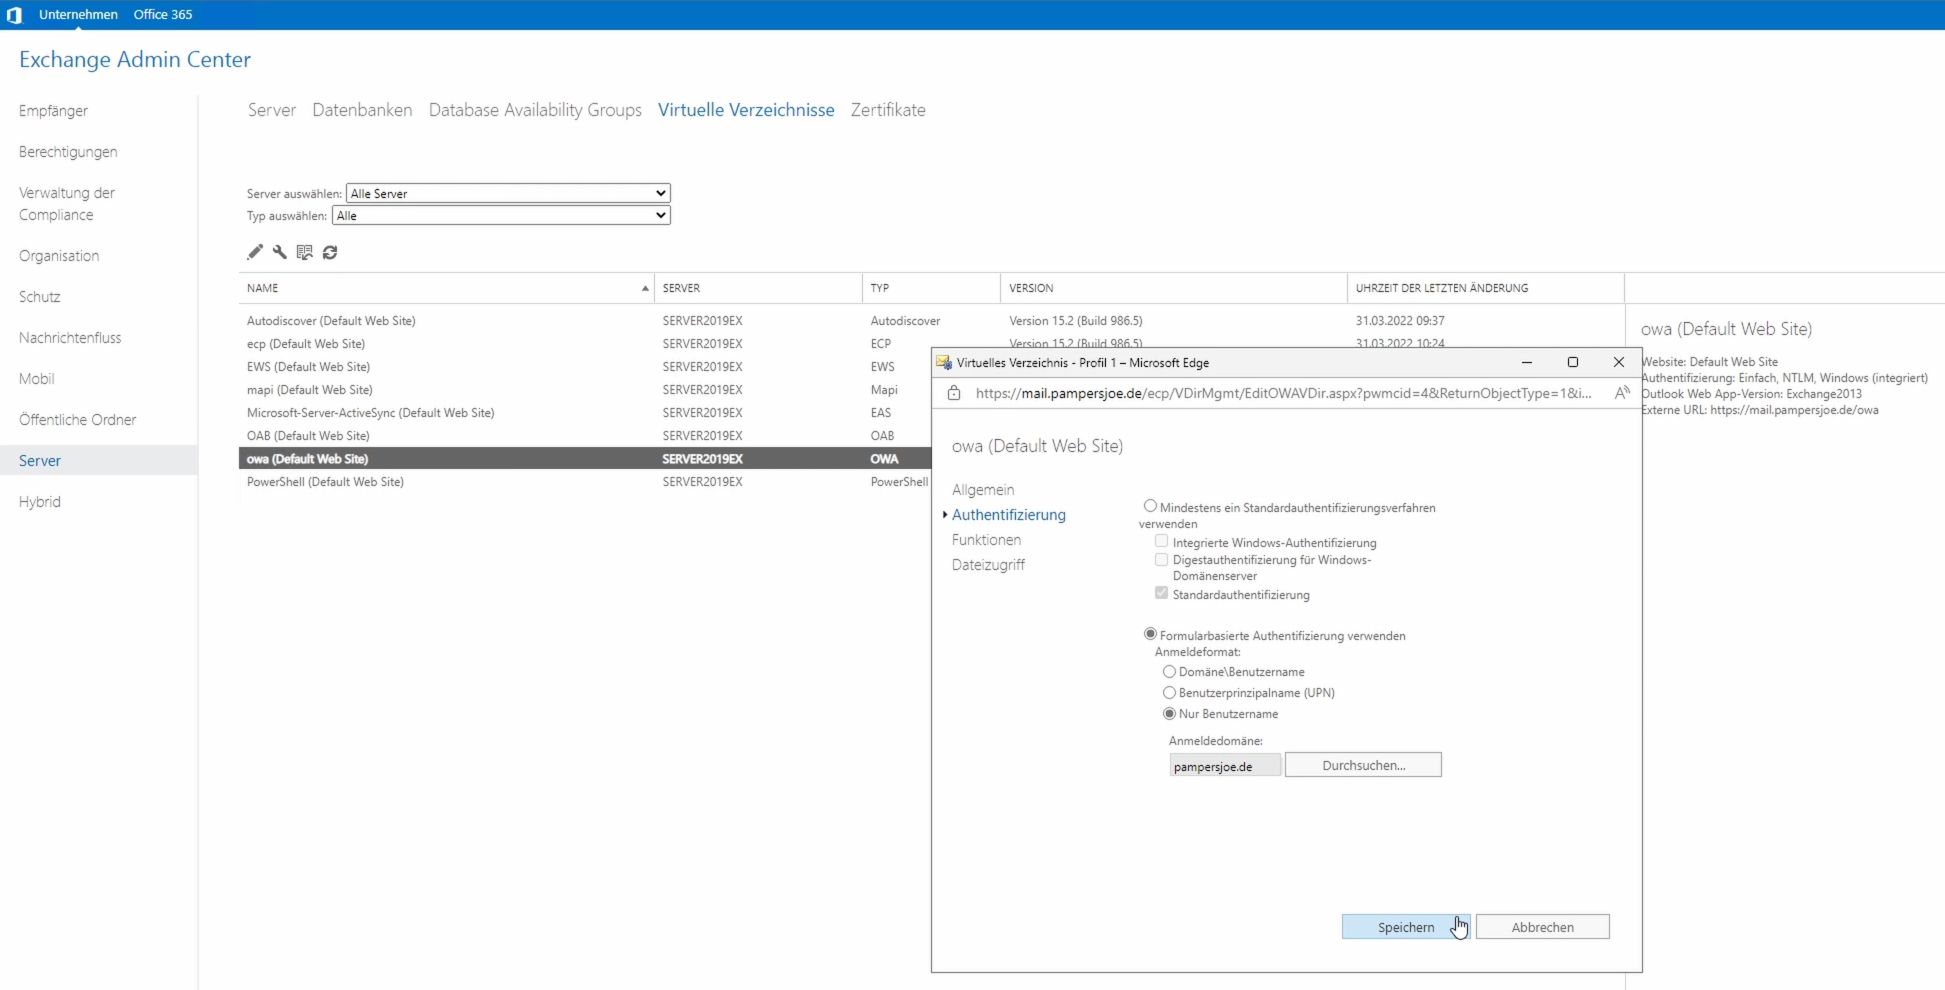
Task: Sort list by NAME column header
Action: click(x=446, y=288)
